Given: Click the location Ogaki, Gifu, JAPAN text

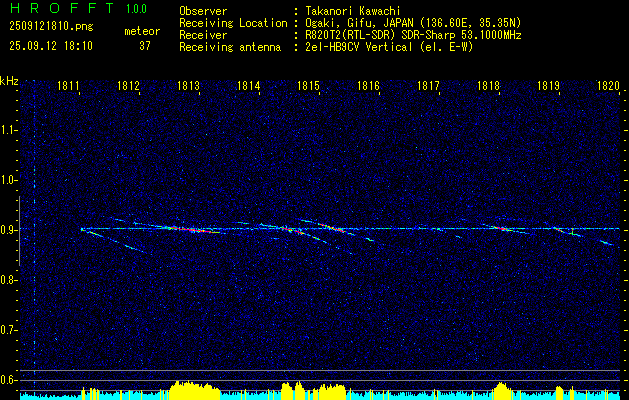Looking at the screenshot, I should (413, 23).
